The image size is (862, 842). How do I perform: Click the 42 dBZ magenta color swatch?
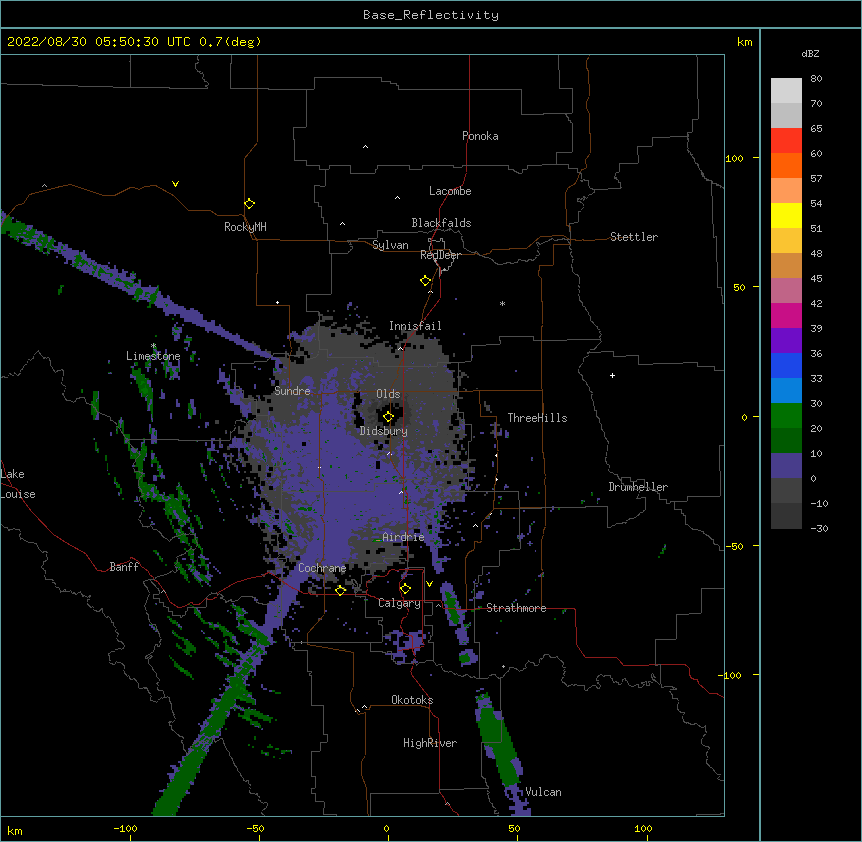pyautogui.click(x=786, y=315)
